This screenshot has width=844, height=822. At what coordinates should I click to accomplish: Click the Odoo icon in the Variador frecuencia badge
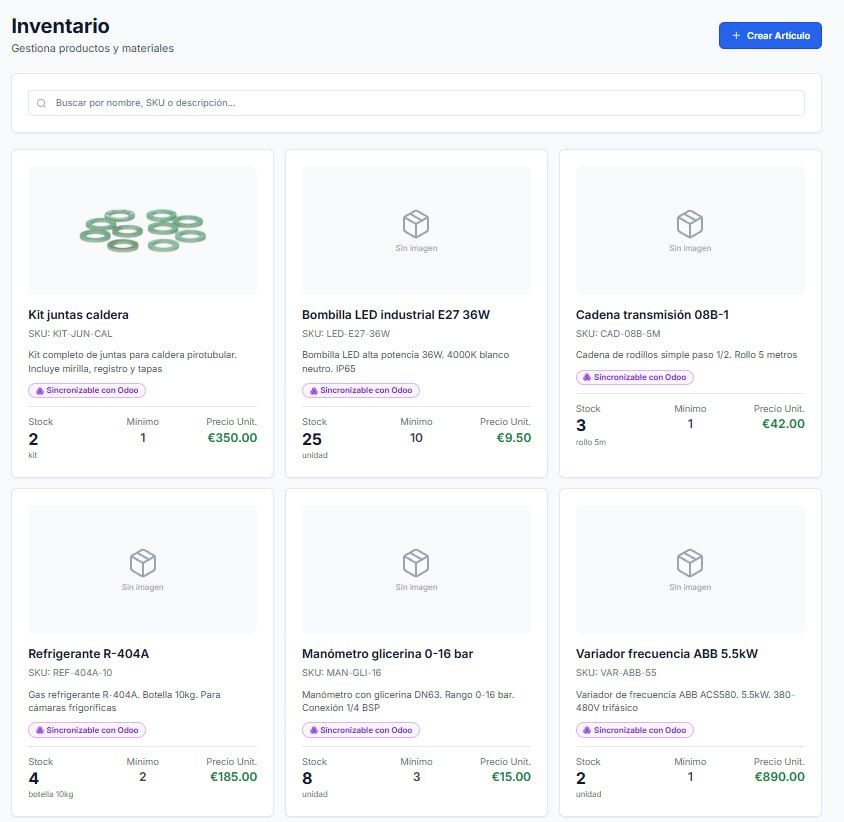click(587, 730)
